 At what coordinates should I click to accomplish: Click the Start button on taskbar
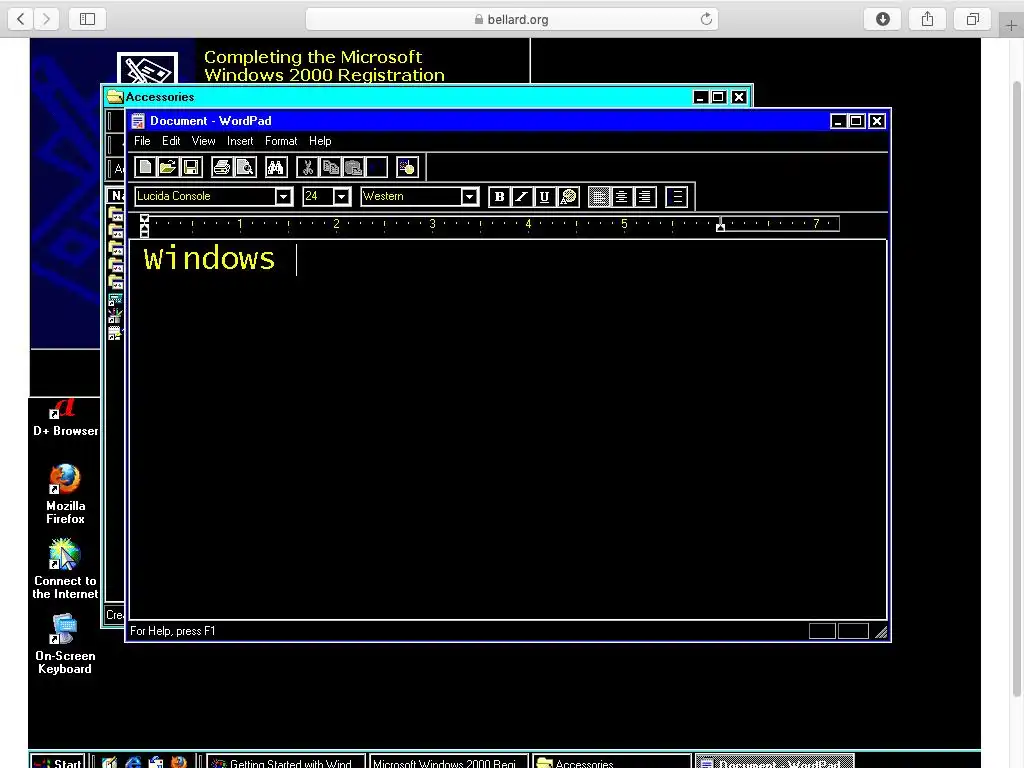(57, 761)
